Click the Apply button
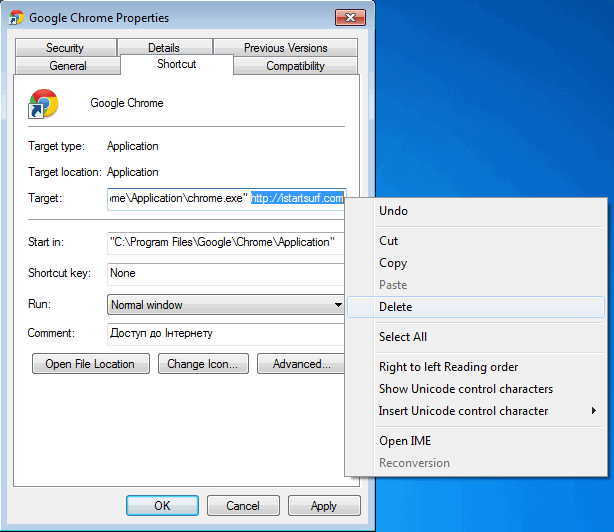614x532 pixels. 324,505
